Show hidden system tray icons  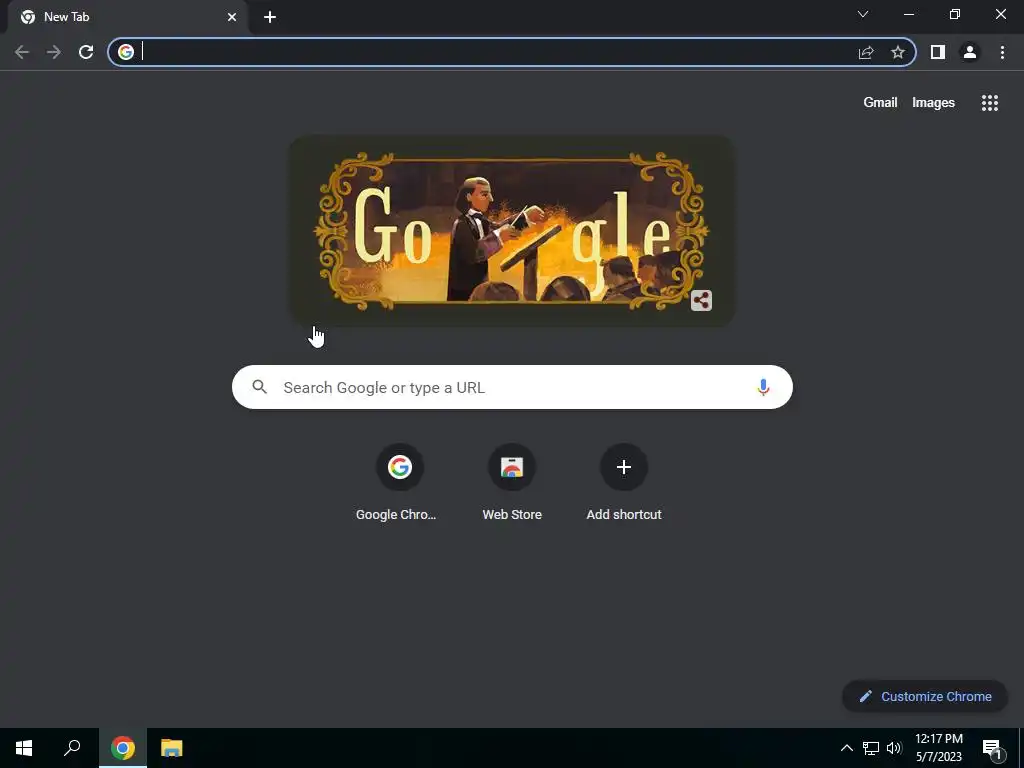[x=846, y=748]
